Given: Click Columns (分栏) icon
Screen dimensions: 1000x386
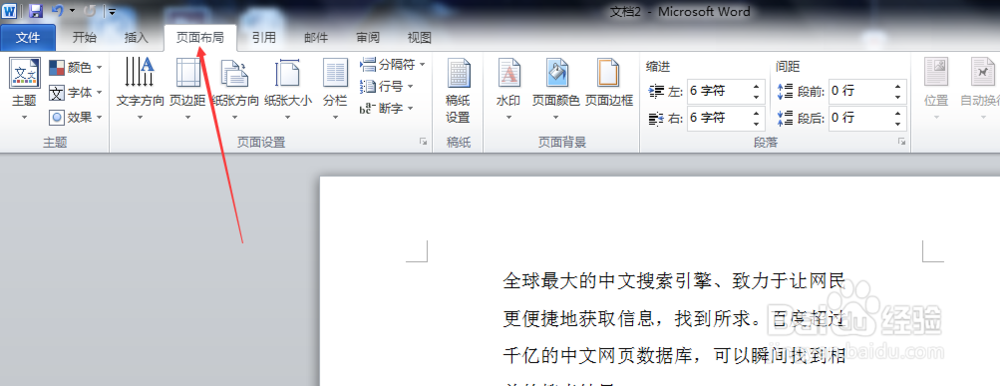Looking at the screenshot, I should click(335, 73).
